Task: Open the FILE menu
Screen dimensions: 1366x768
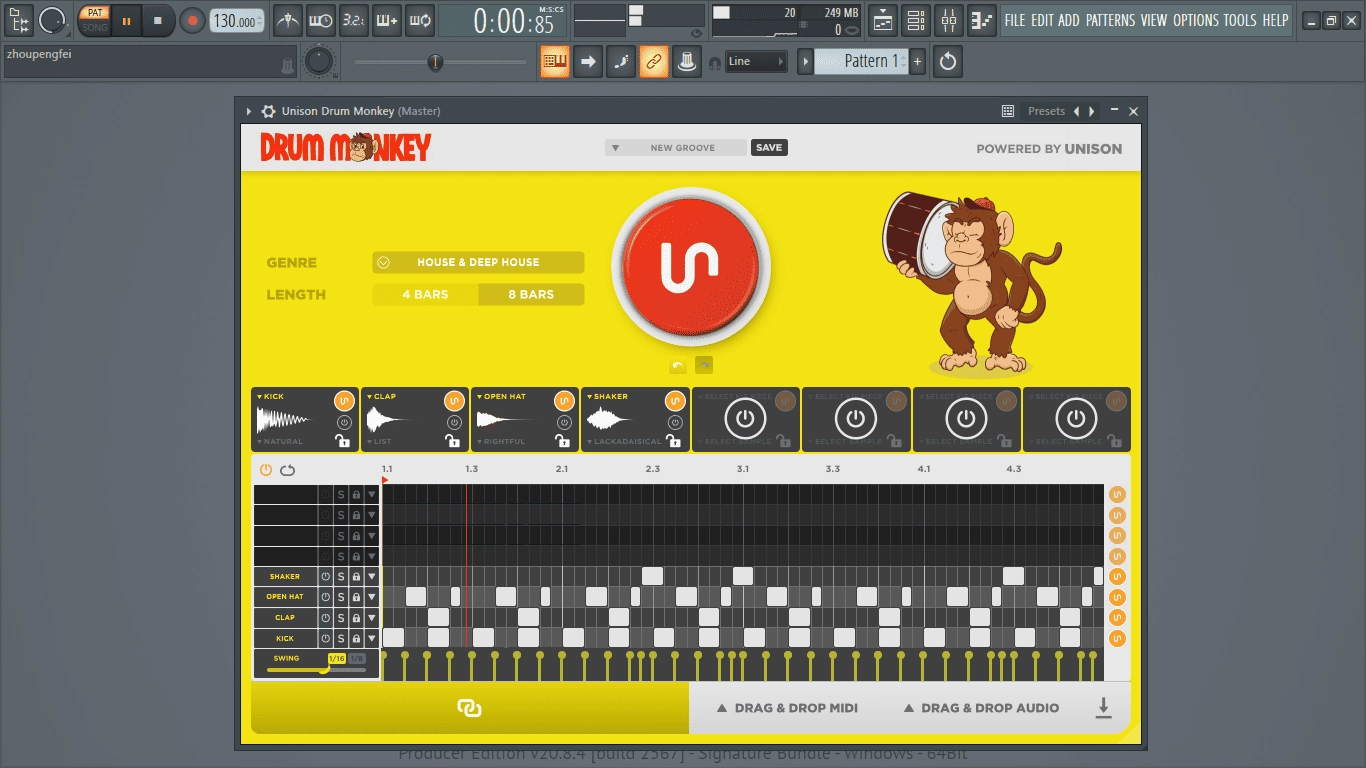Action: (x=1015, y=20)
